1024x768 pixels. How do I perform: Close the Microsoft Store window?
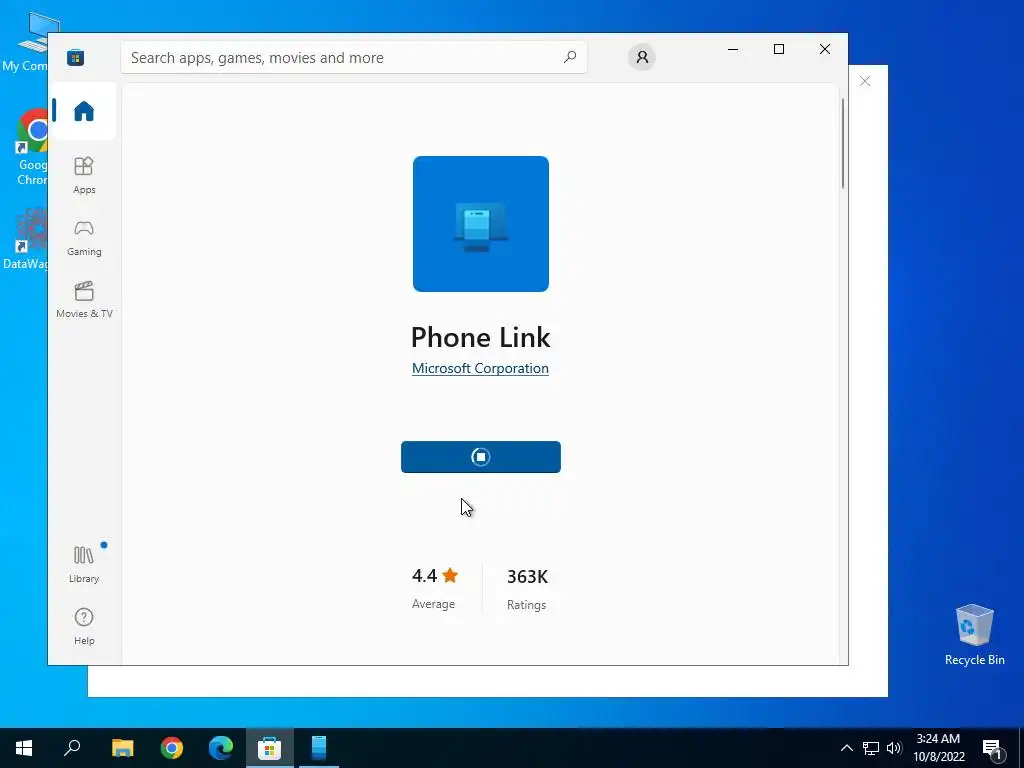point(825,50)
